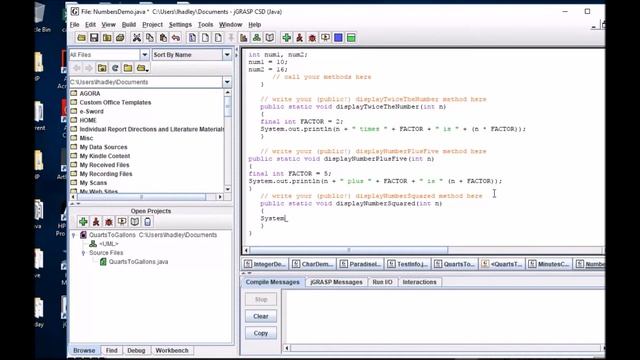The image size is (640, 360).
Task: Collapse the Source Files tree node
Action: pyautogui.click(x=84, y=253)
